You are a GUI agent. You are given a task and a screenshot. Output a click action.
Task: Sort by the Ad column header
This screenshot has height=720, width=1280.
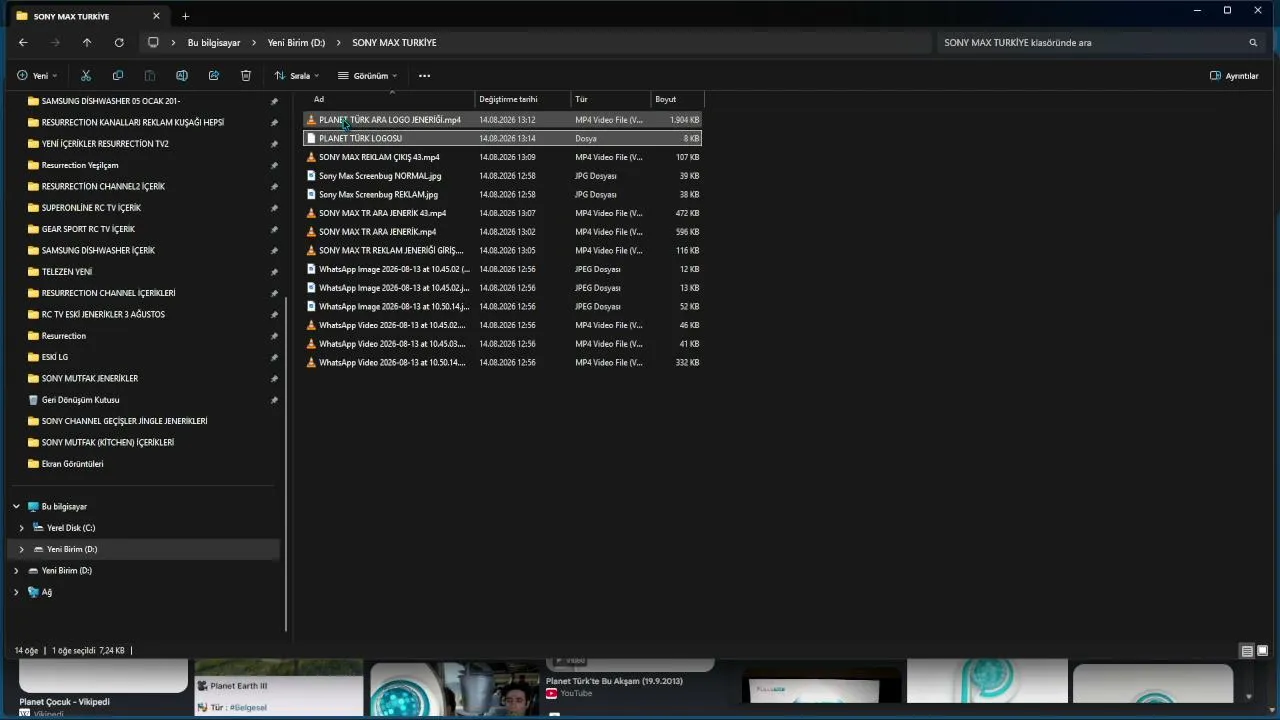pos(388,99)
